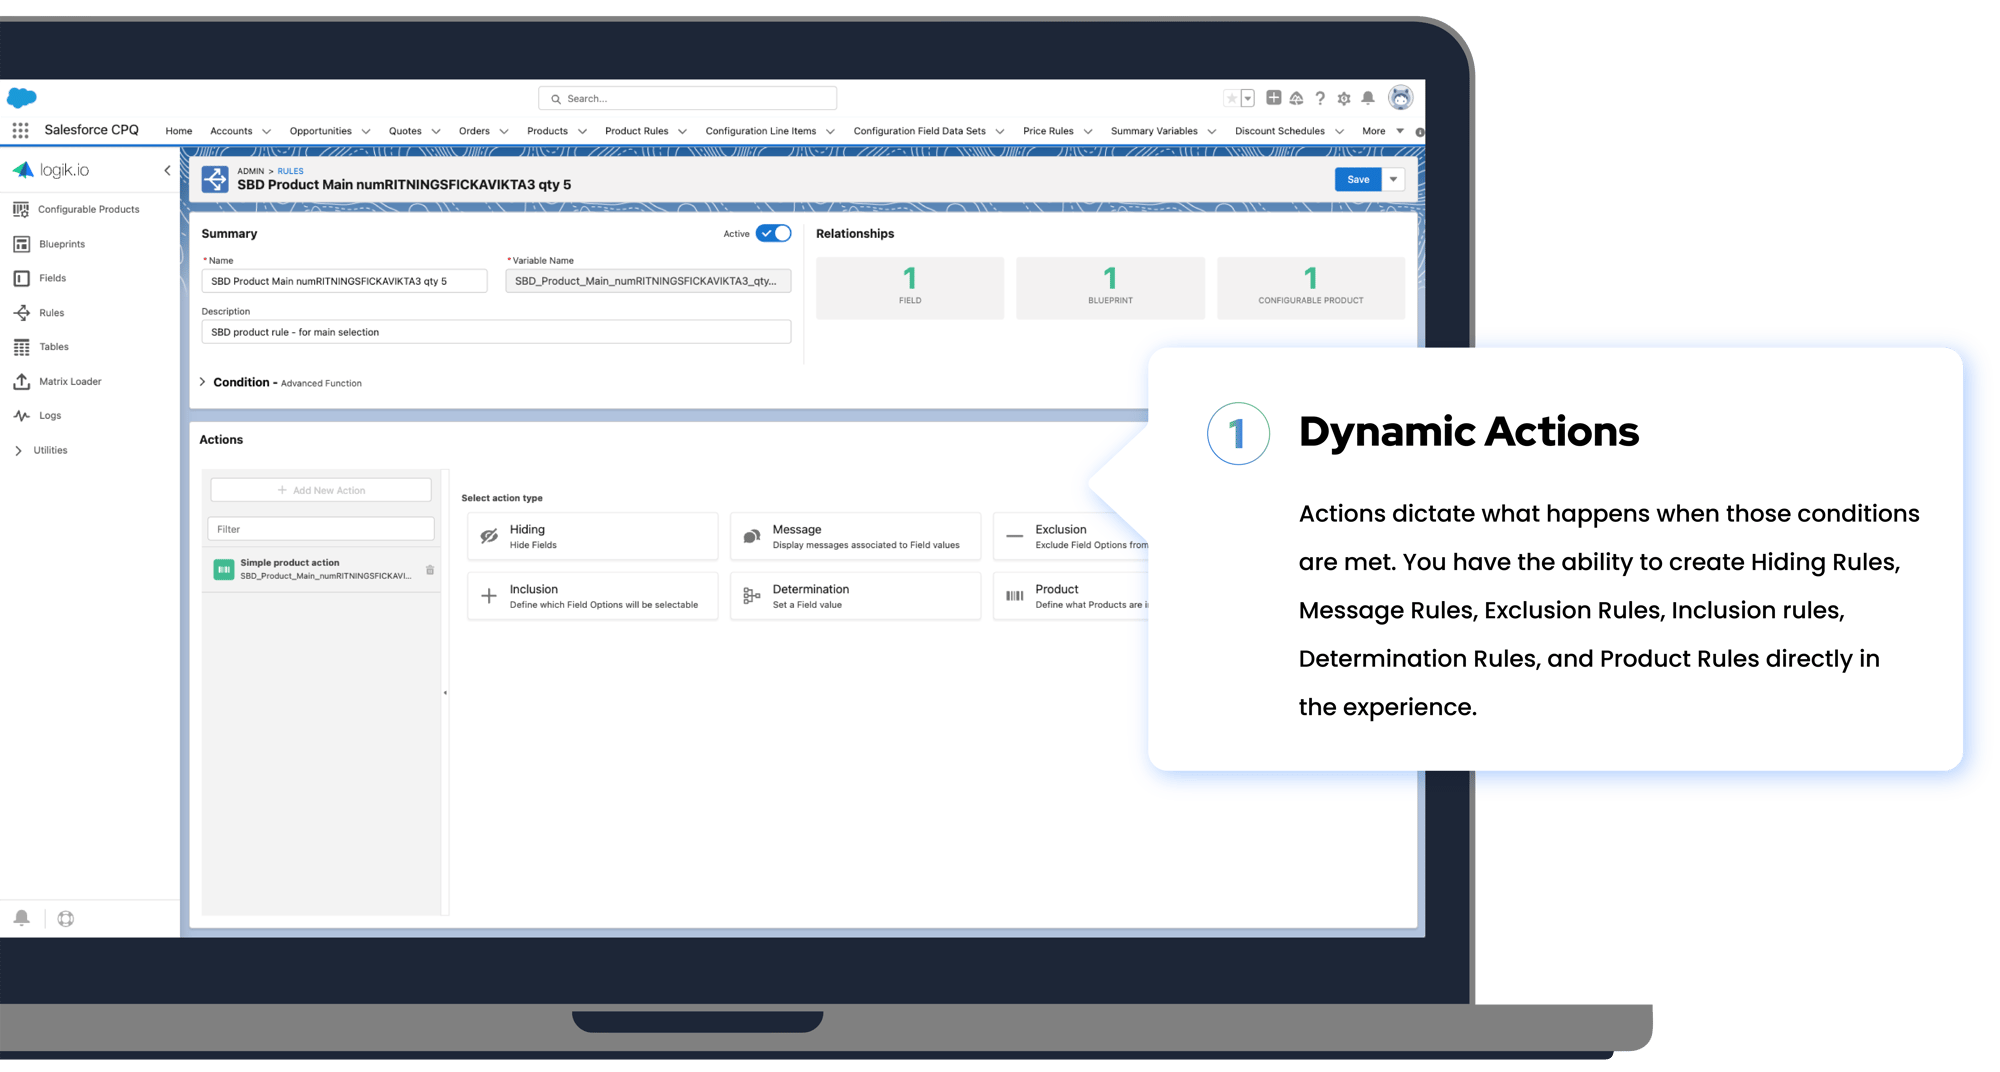Image resolution: width=2000 pixels, height=1072 pixels.
Task: Open the Salesforce setup gear
Action: [x=1344, y=98]
